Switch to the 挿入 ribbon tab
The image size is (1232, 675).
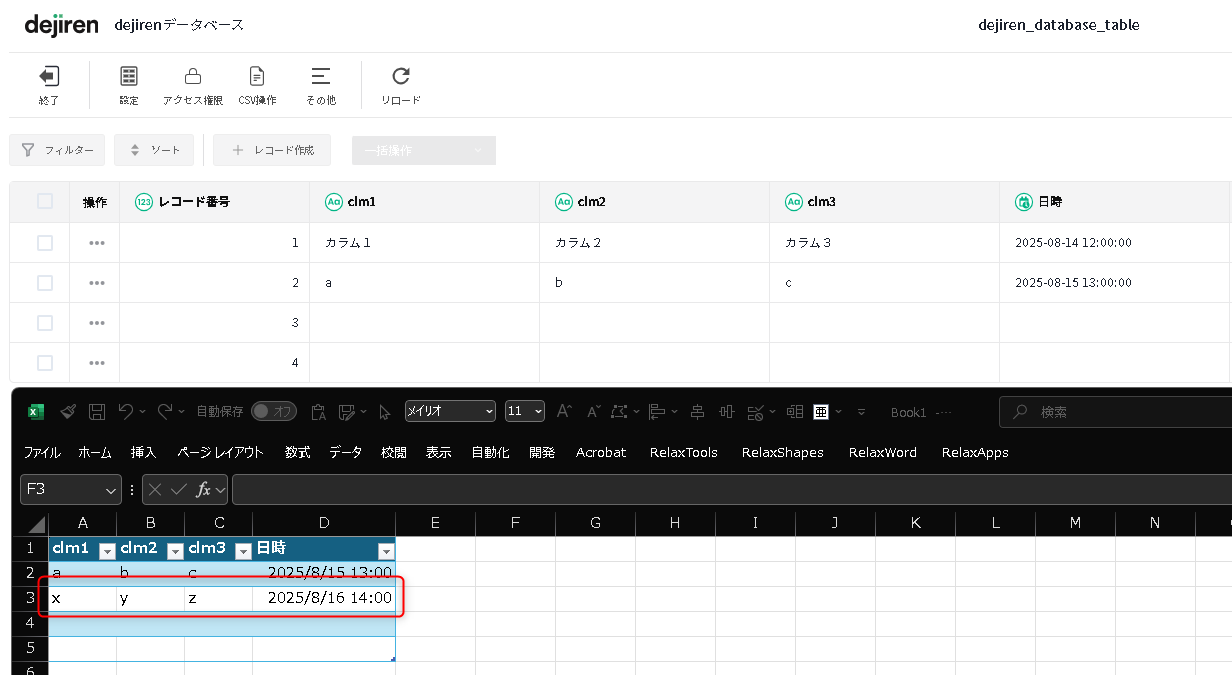(143, 453)
